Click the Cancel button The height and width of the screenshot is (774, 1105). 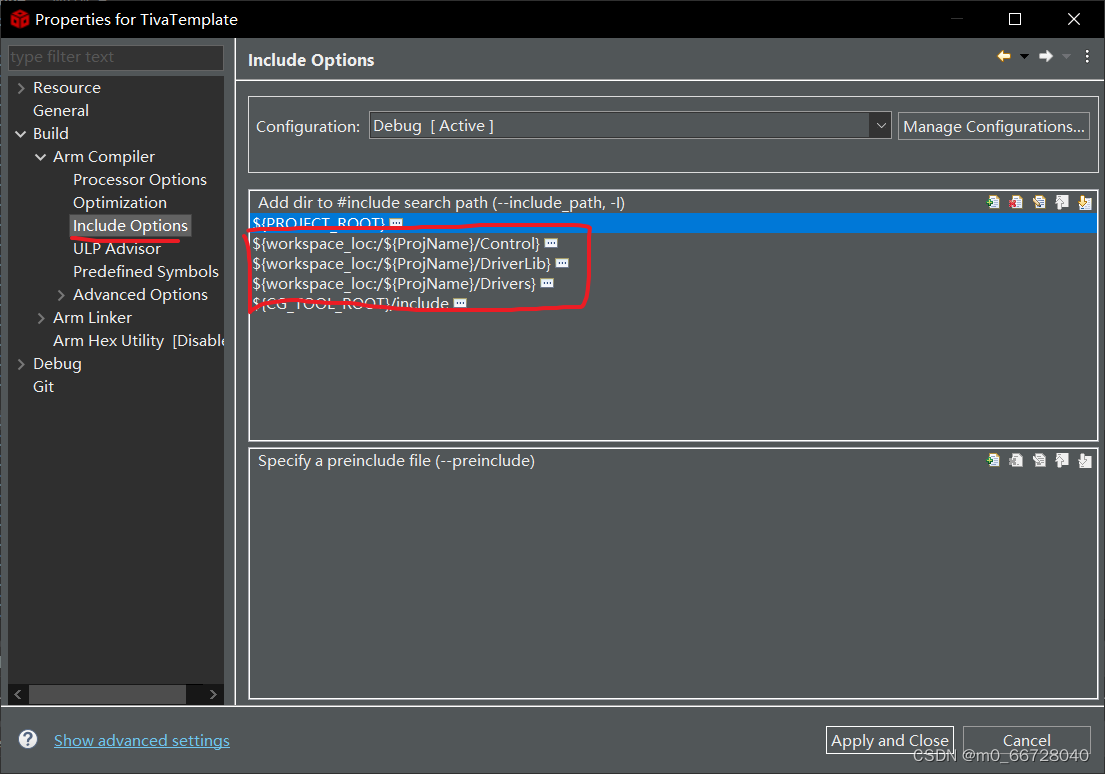1026,740
